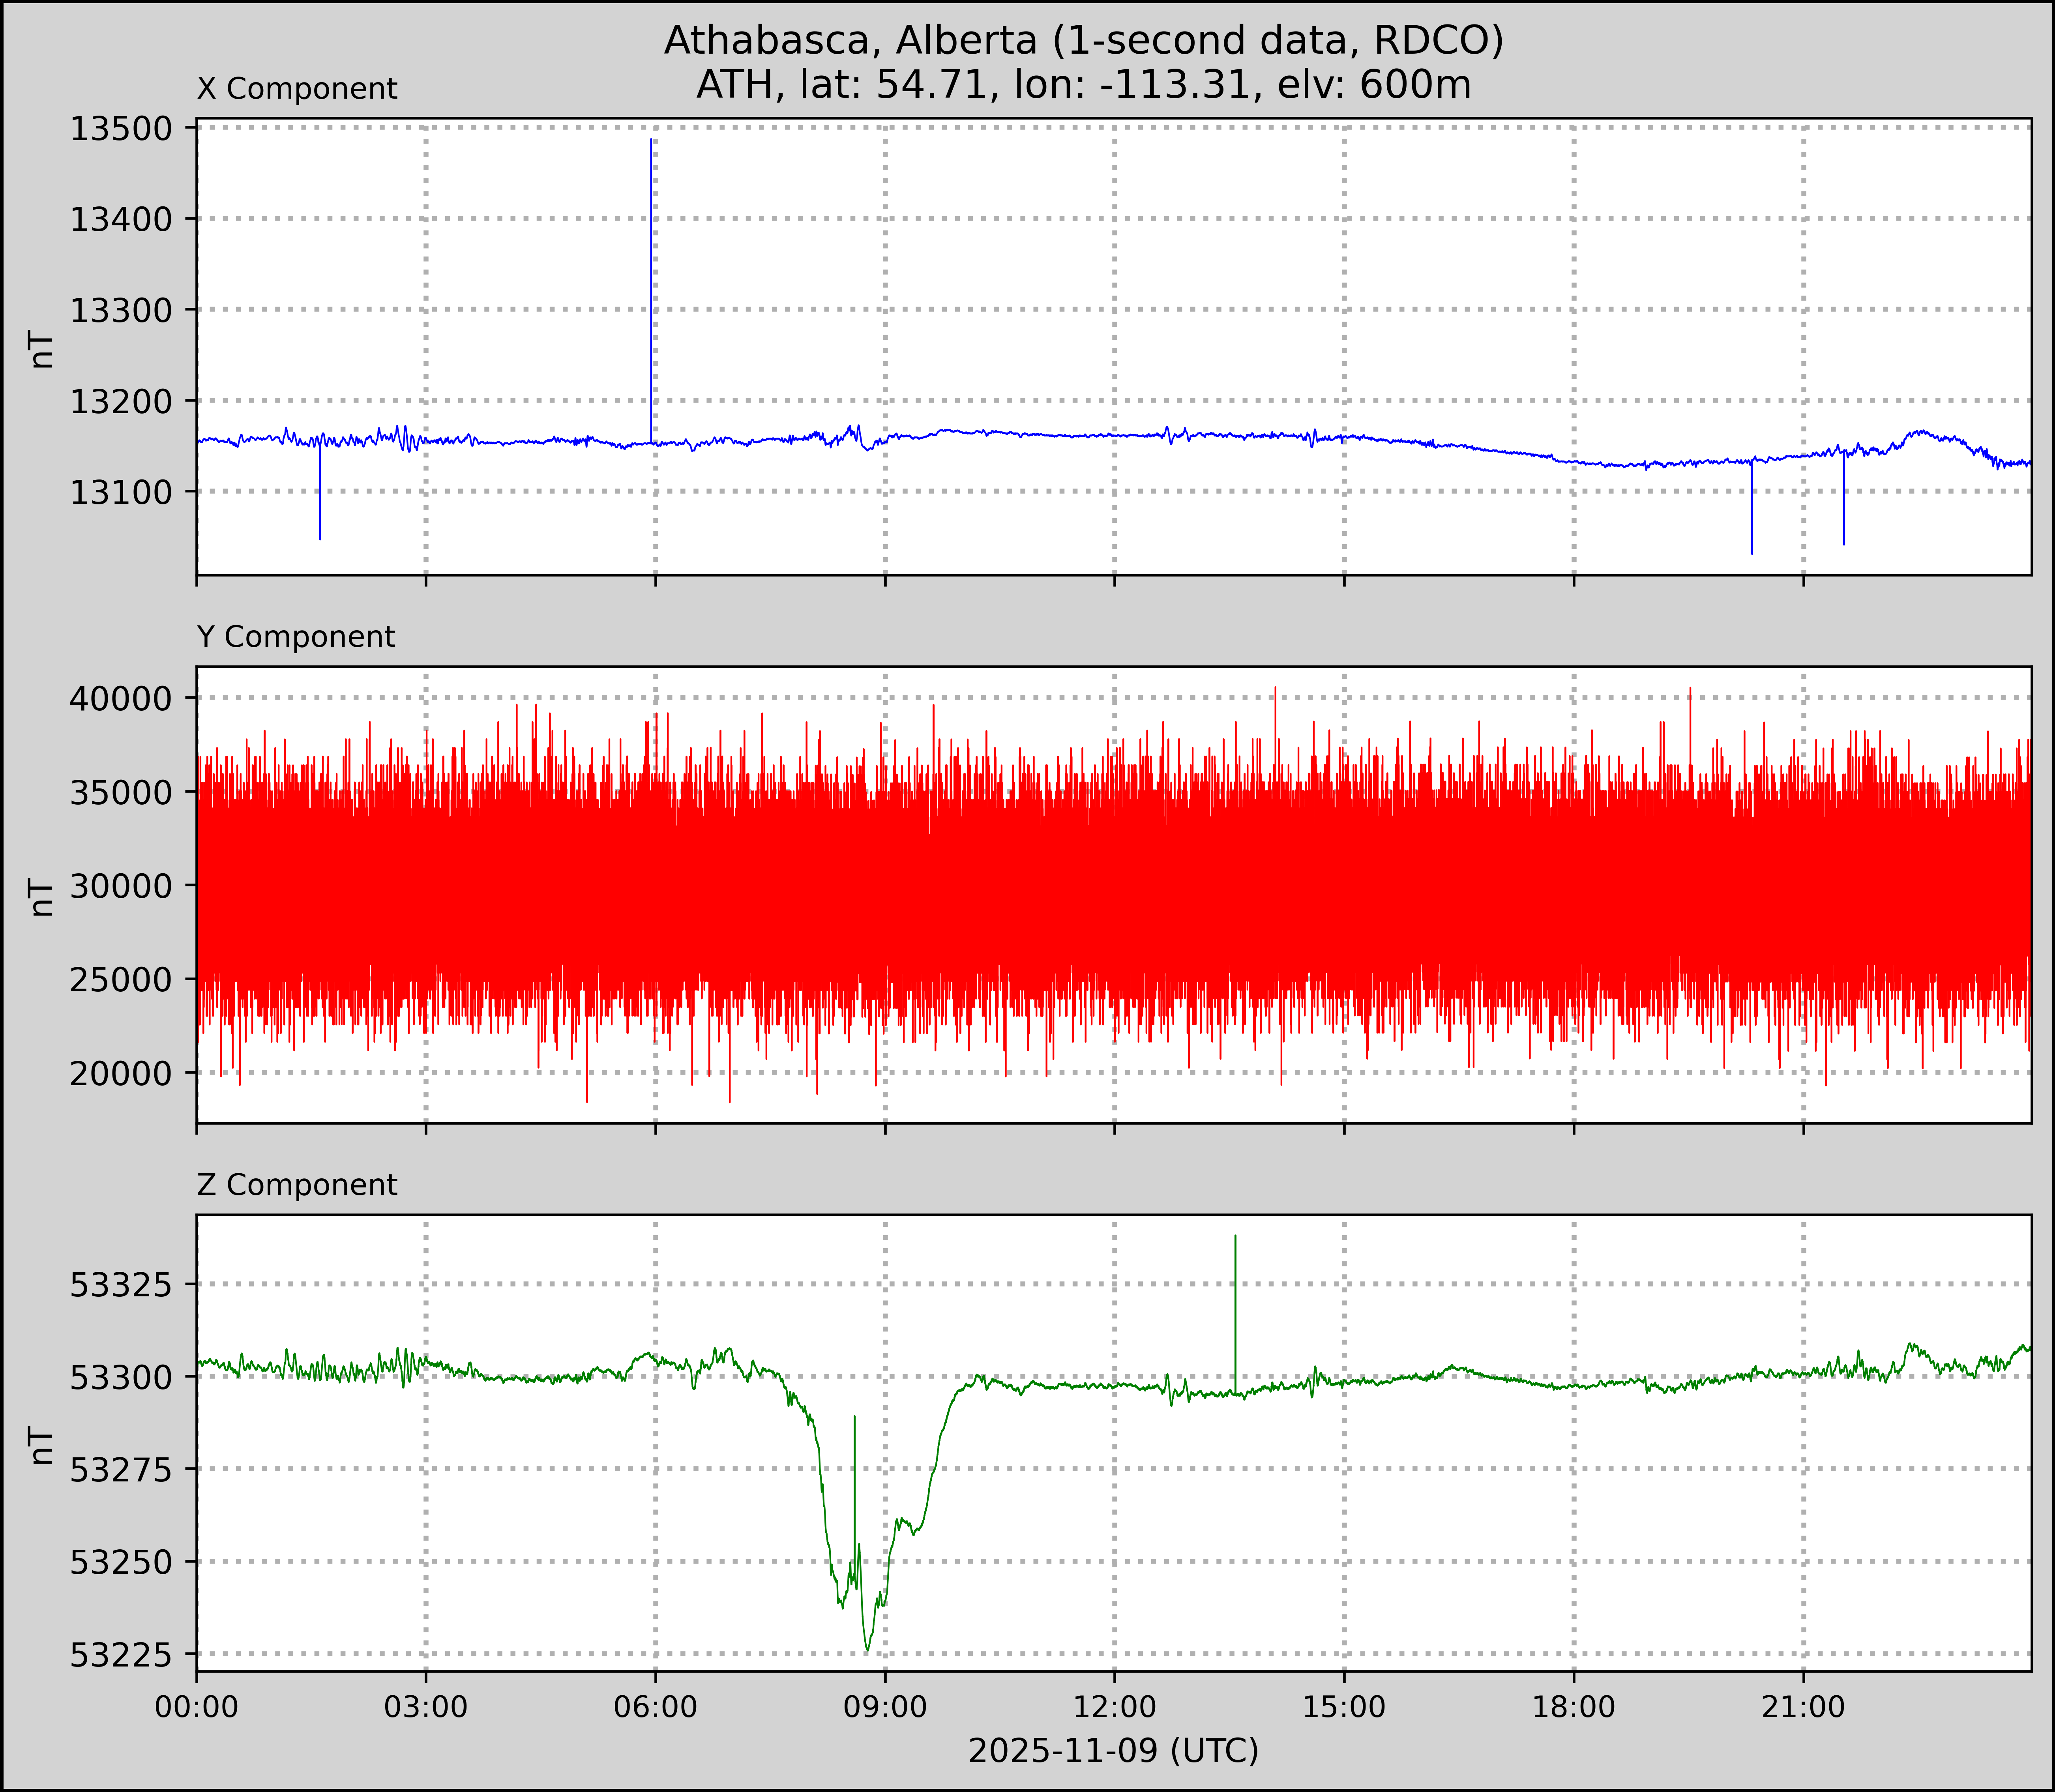Click the tall blue spike near 06:00

click(652, 290)
